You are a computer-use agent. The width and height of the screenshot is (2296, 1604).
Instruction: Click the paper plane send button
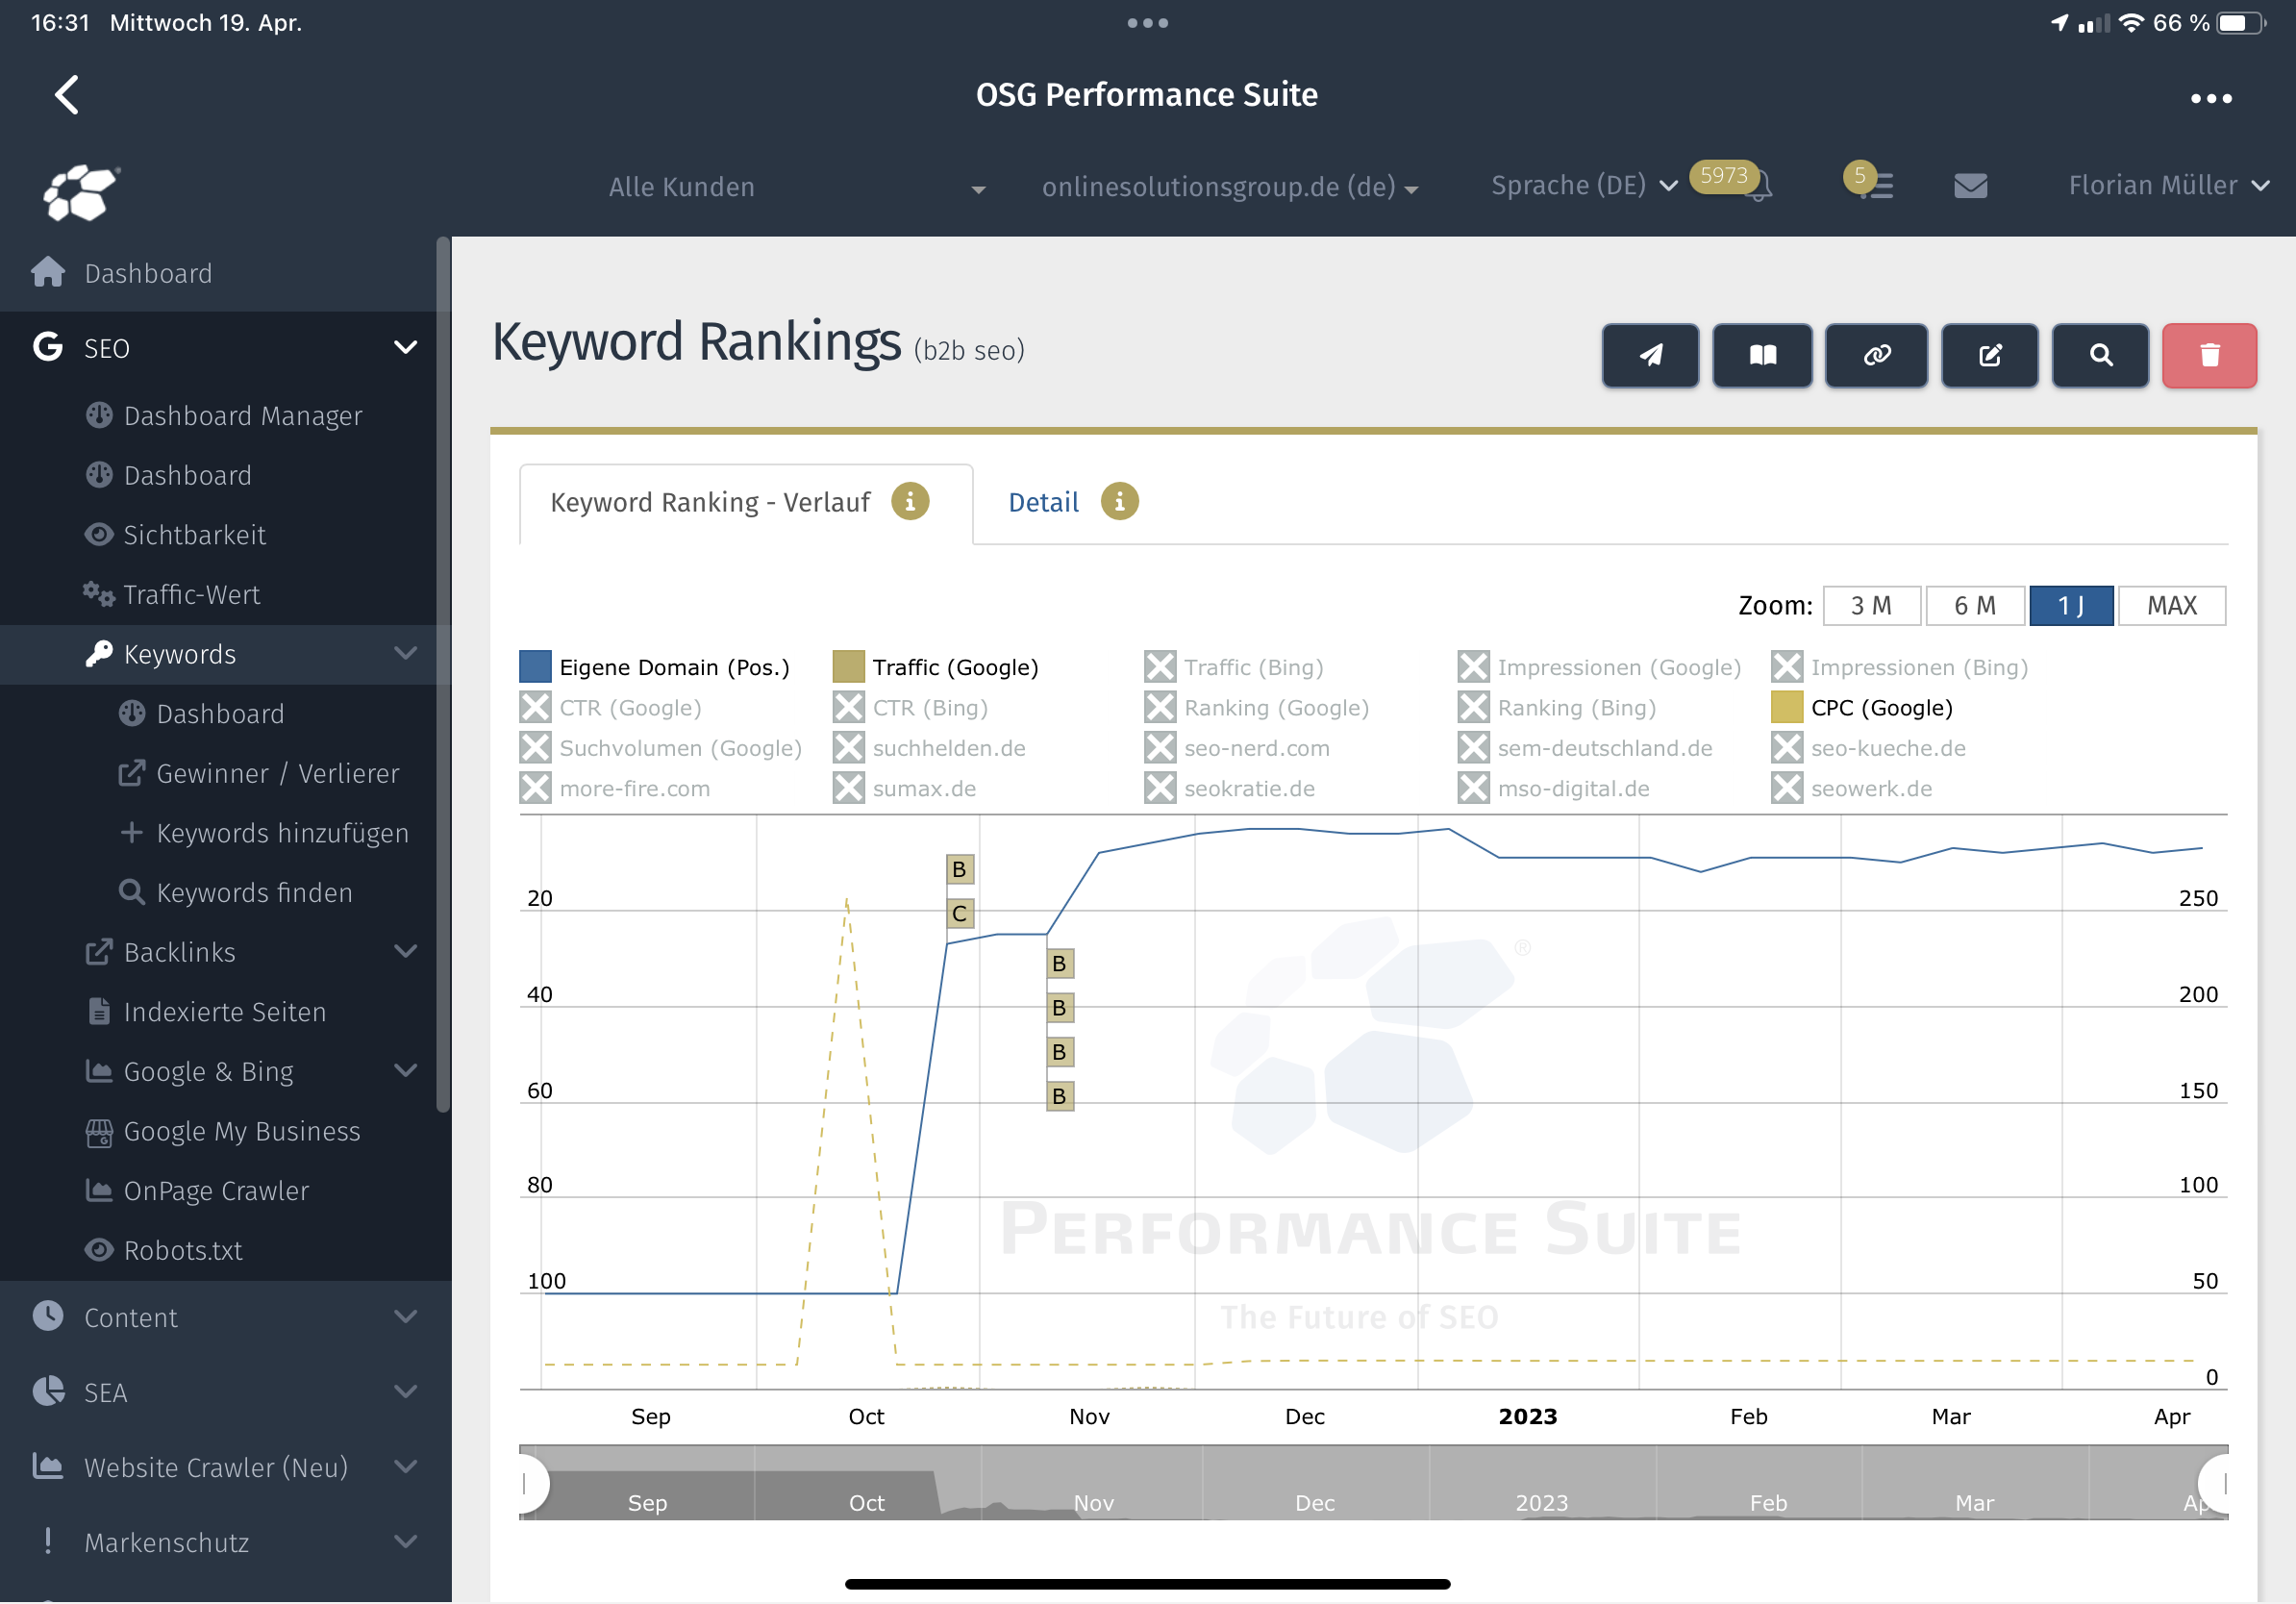tap(1650, 355)
